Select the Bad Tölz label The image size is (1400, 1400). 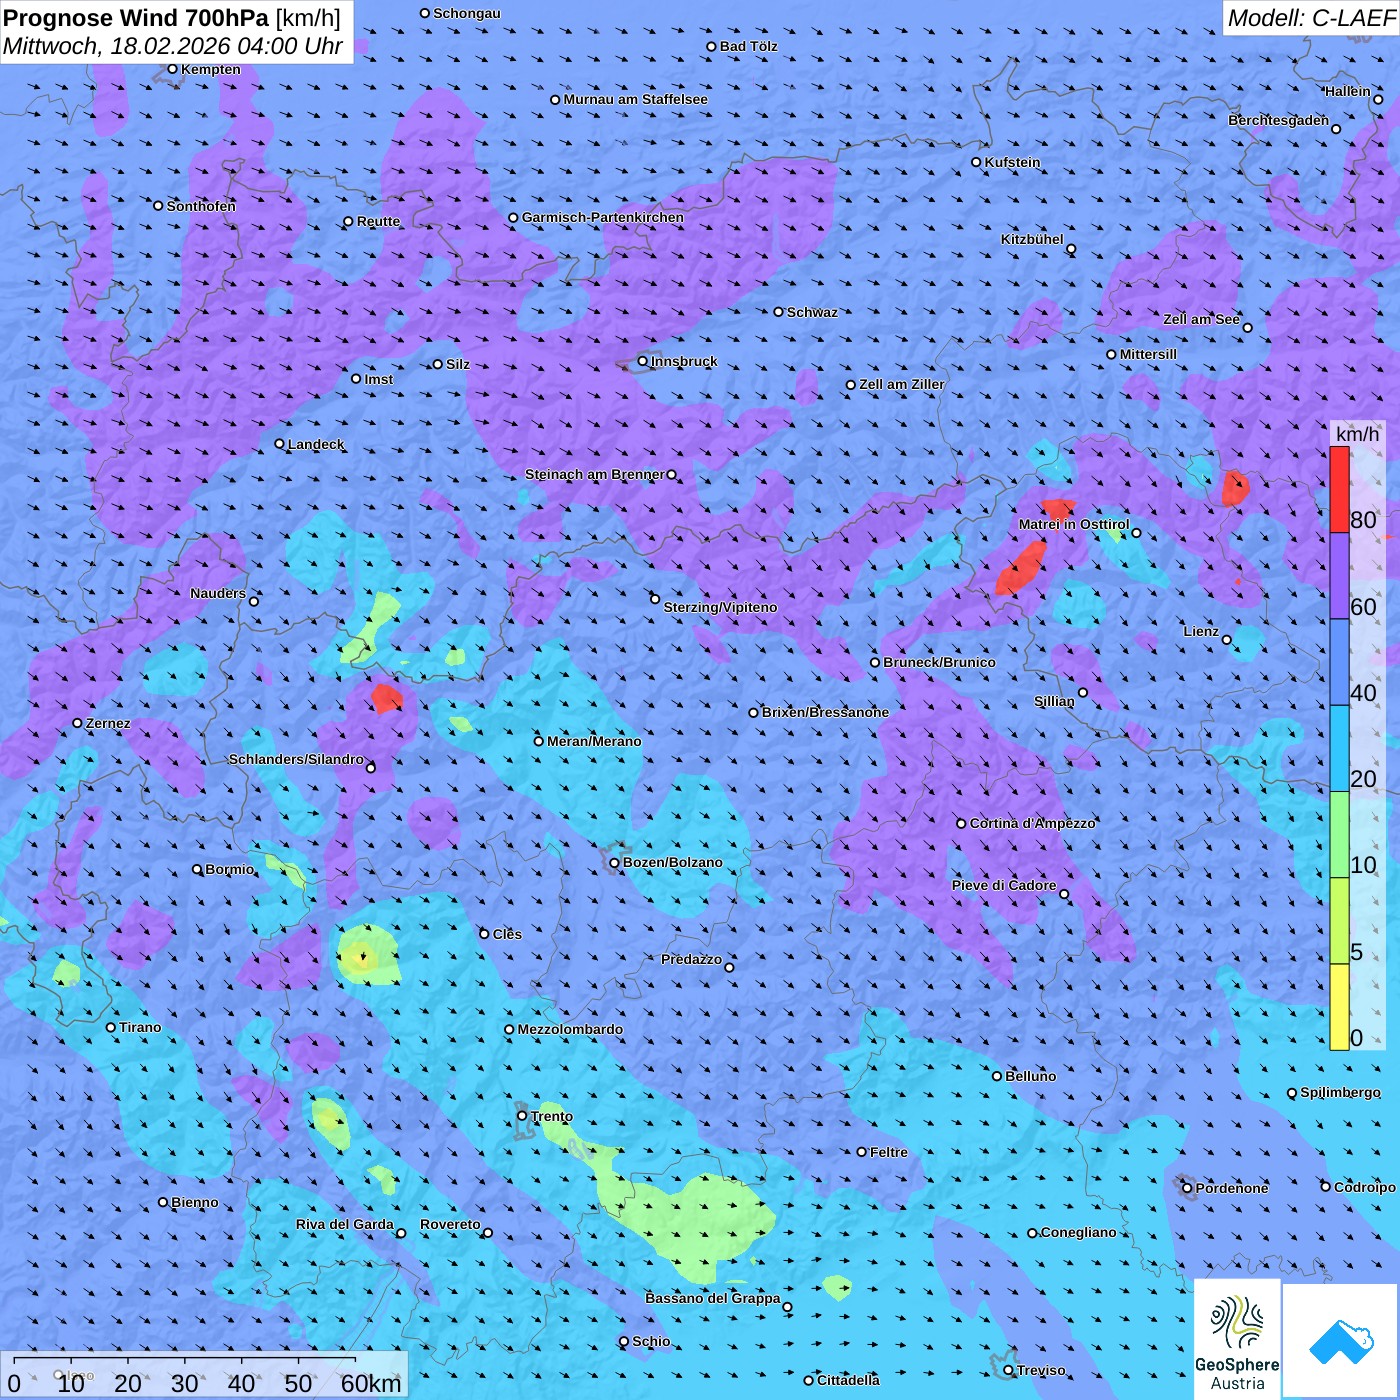pos(748,46)
